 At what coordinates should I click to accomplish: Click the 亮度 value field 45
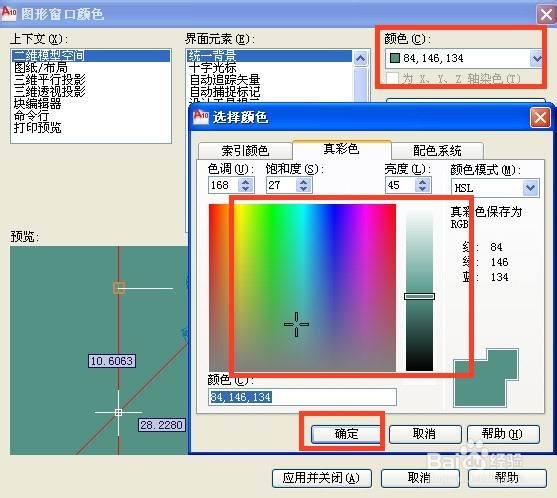coord(401,185)
